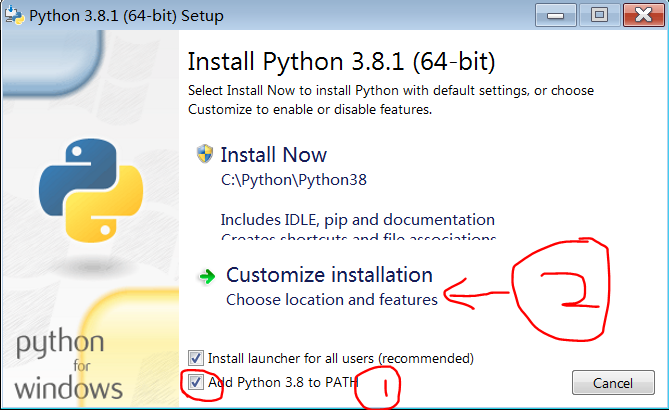Click the green arrow next to Customize installation
Screen dimensions: 669x410
(x=207, y=276)
